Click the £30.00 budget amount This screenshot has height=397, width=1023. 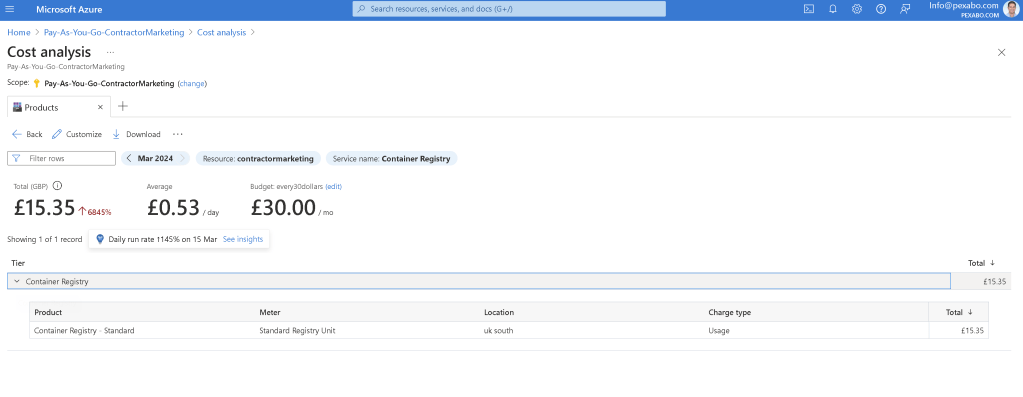tap(284, 207)
